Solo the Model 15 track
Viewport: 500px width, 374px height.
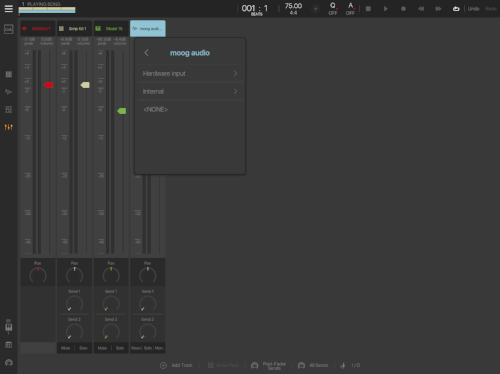coord(120,348)
